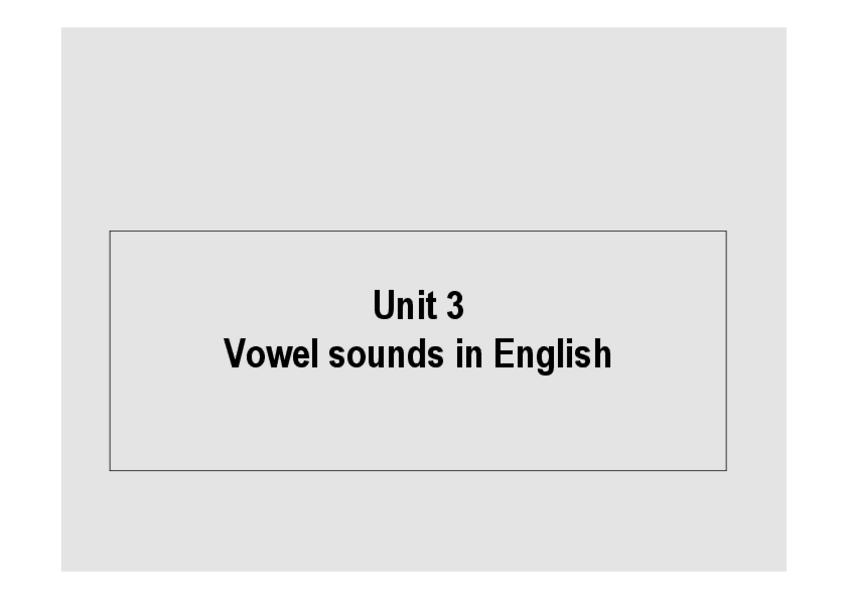Viewport: 848px width, 599px height.
Task: Click the right border of the title box
Action: pyautogui.click(x=726, y=350)
